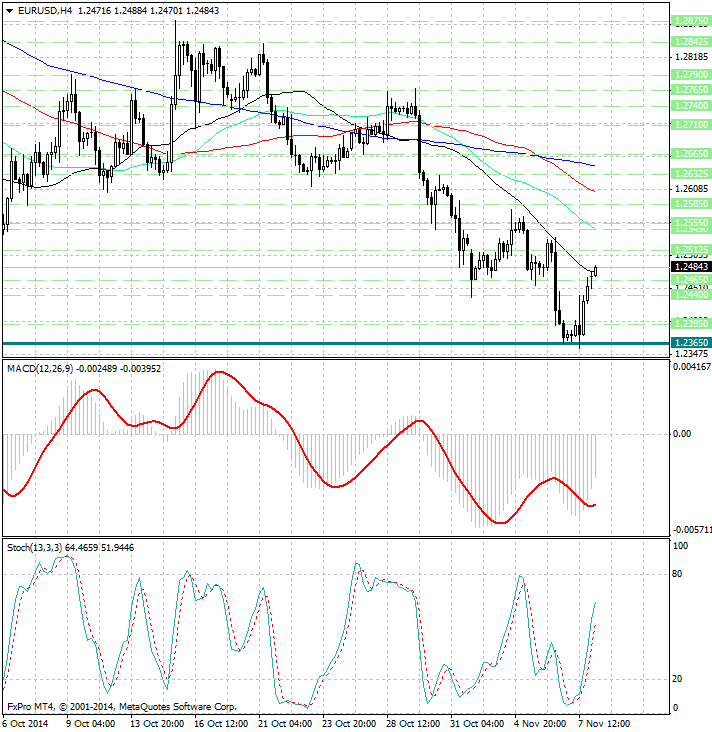
Task: Click the 28 Oct 12:00 time label
Action: click(x=412, y=723)
